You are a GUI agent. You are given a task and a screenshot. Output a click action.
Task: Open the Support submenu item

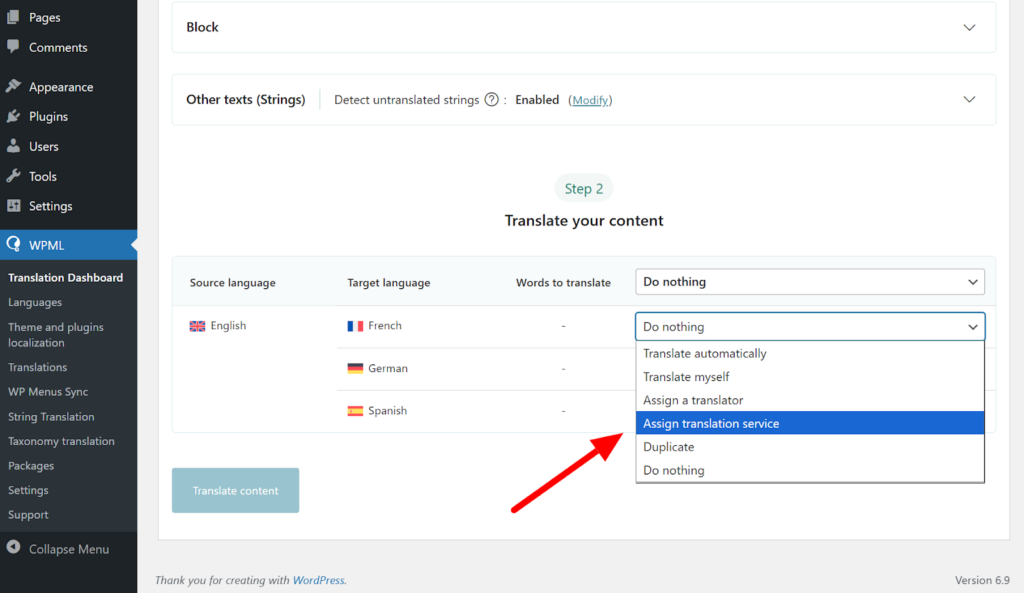(x=28, y=515)
